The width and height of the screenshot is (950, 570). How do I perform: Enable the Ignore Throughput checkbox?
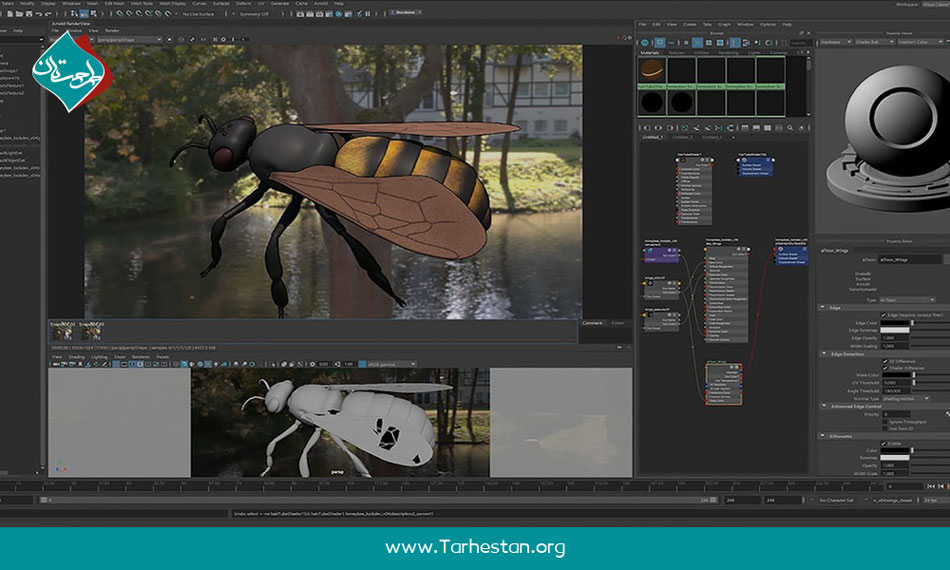click(885, 422)
